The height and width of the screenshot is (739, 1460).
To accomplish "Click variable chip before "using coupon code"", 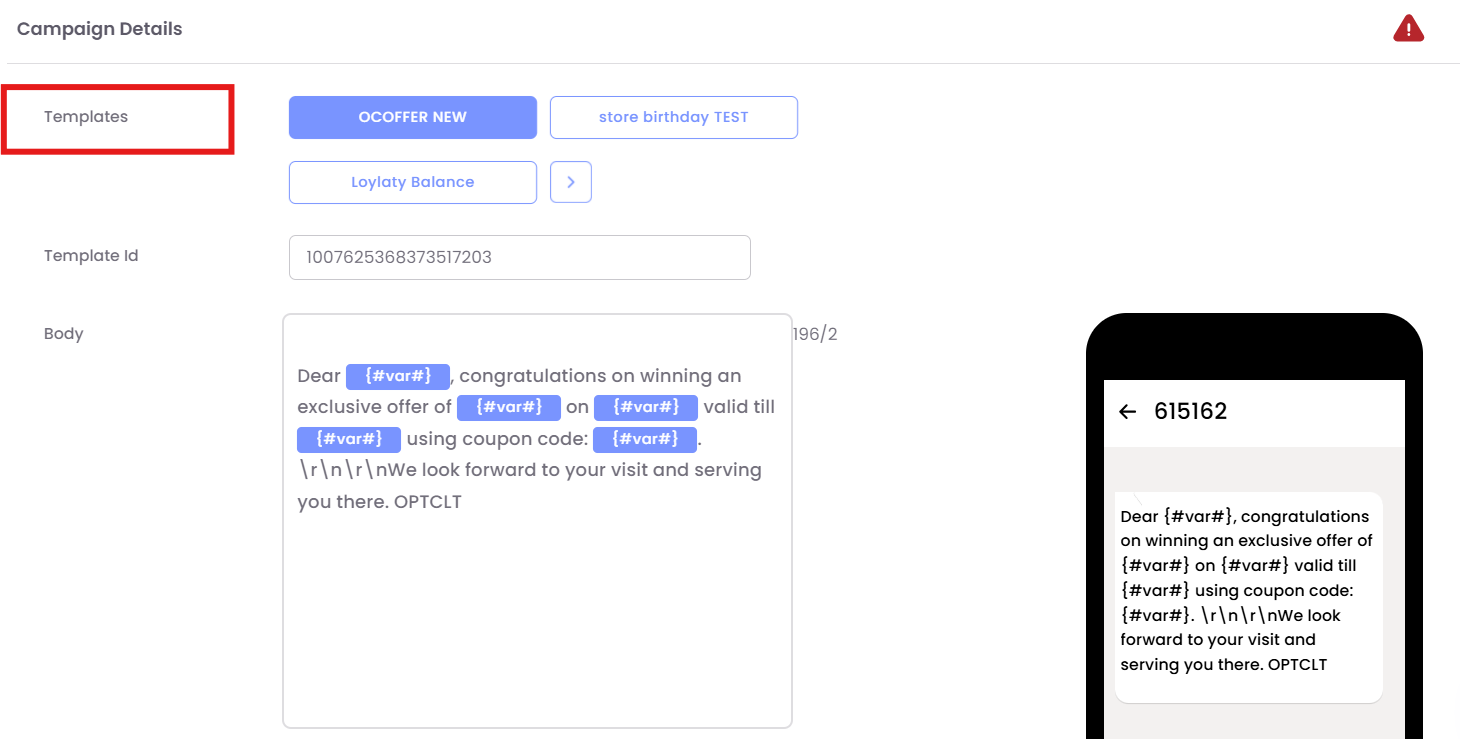I will pyautogui.click(x=349, y=439).
